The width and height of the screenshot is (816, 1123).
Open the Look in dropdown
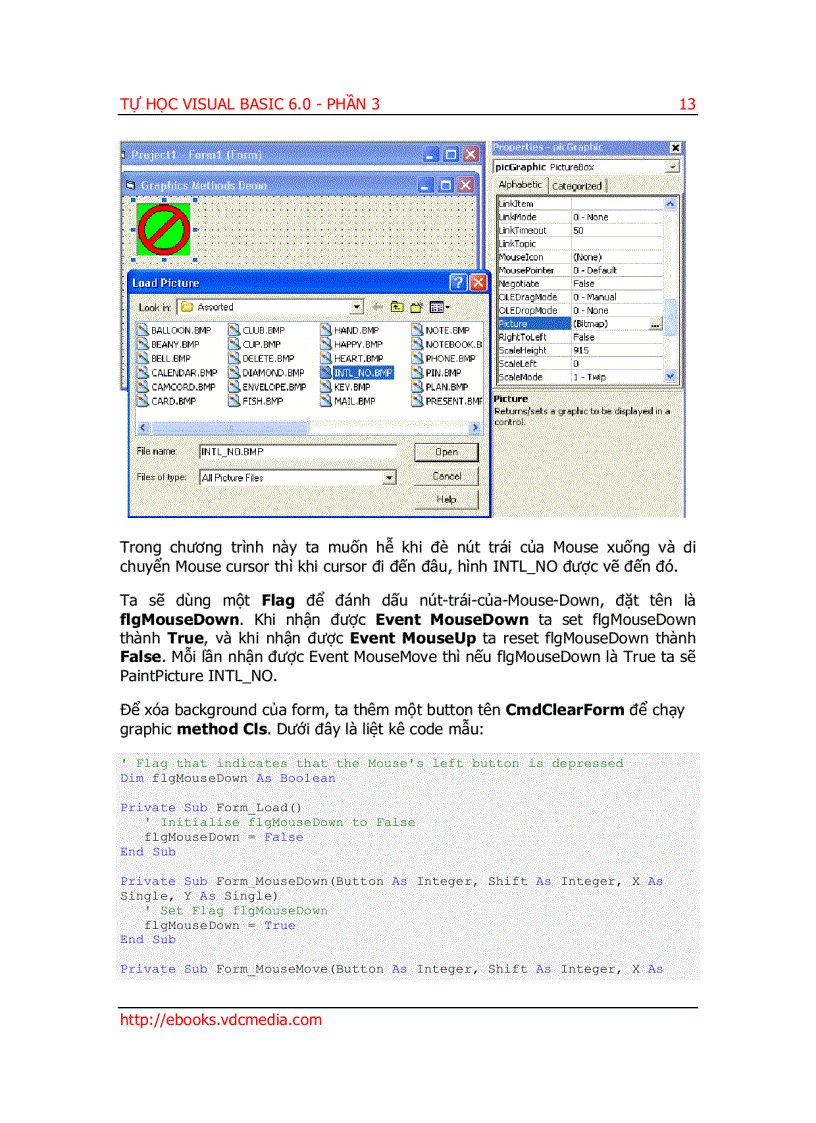(356, 306)
